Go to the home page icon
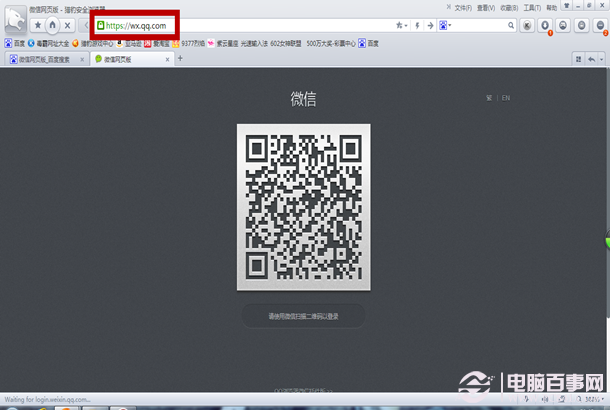This screenshot has width=610, height=410. click(x=52, y=25)
